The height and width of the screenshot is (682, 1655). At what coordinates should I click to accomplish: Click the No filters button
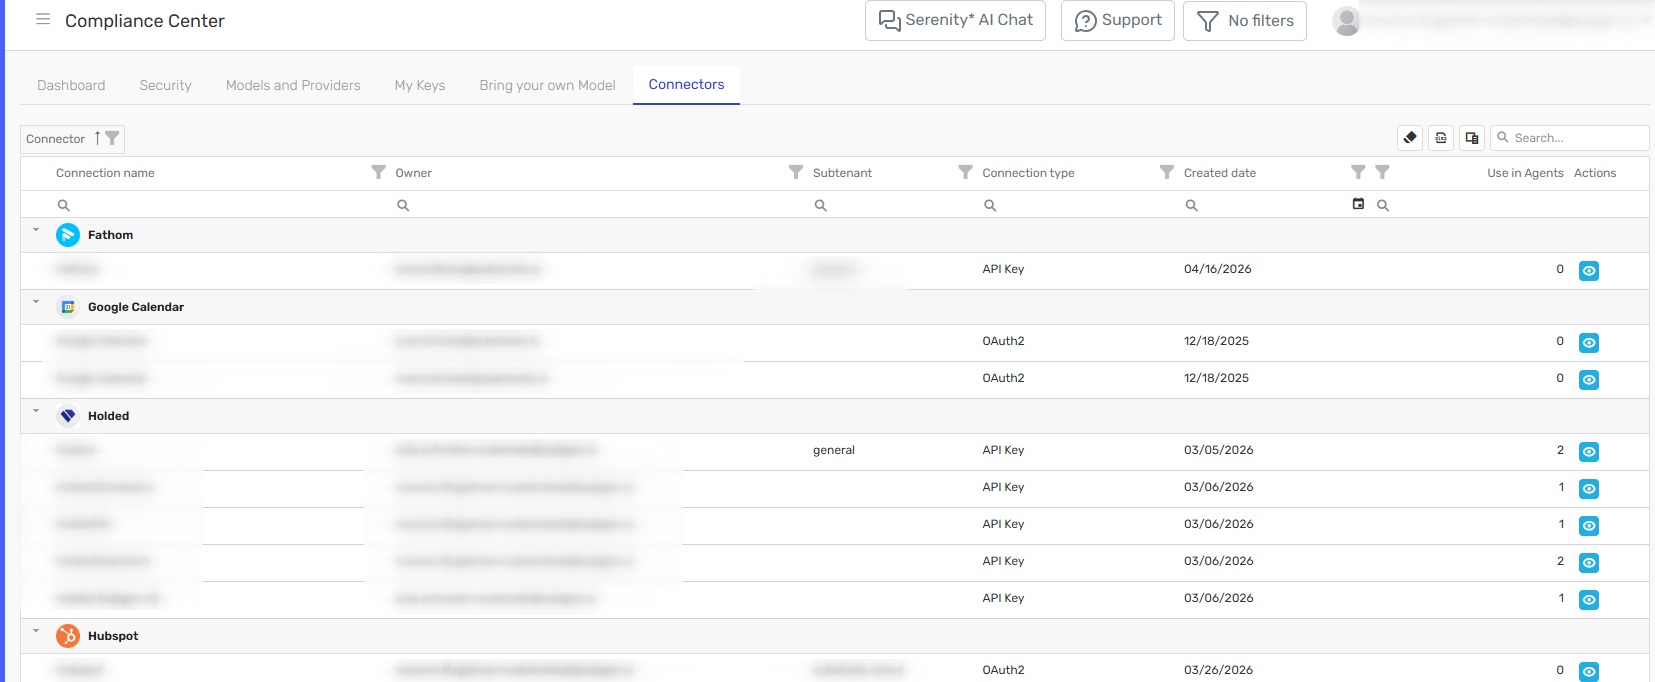click(x=1245, y=20)
